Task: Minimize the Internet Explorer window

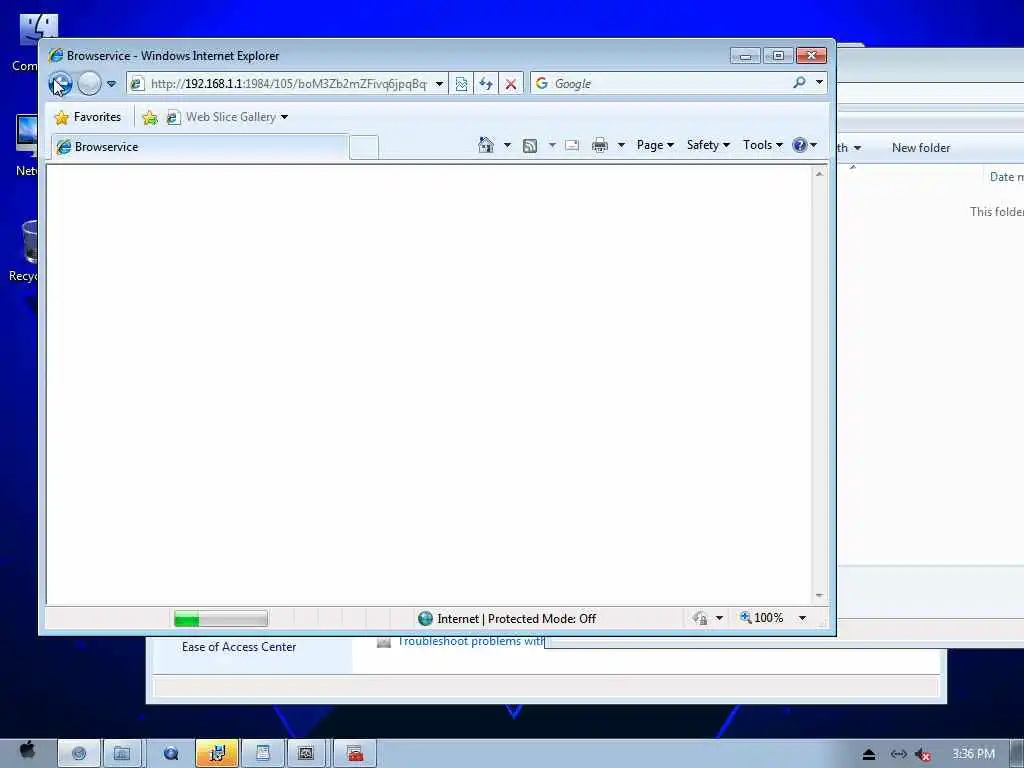Action: (x=745, y=56)
